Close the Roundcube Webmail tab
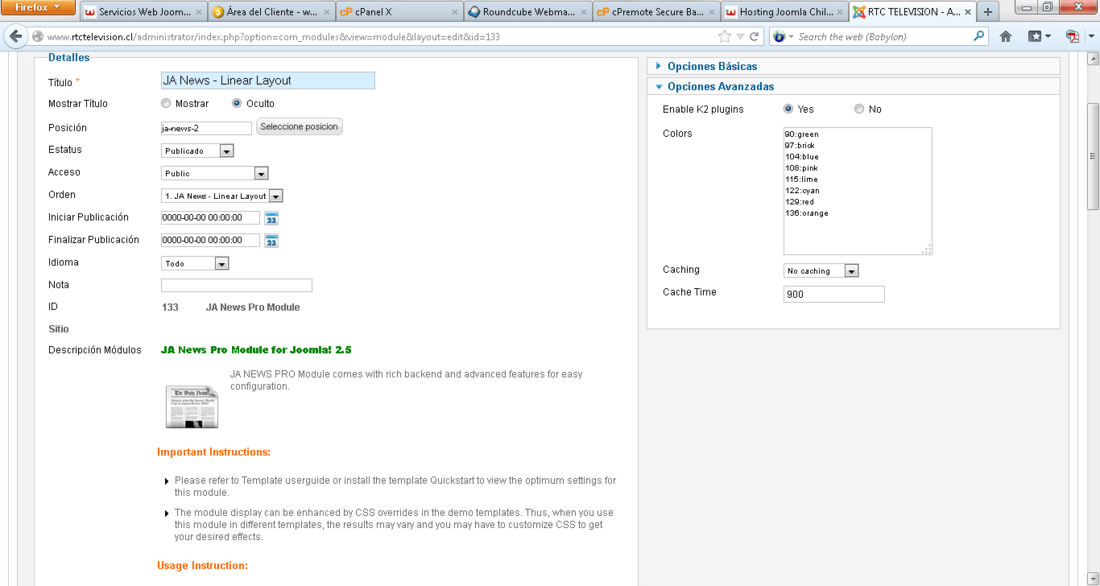Viewport: 1100px width, 586px height. click(x=583, y=12)
